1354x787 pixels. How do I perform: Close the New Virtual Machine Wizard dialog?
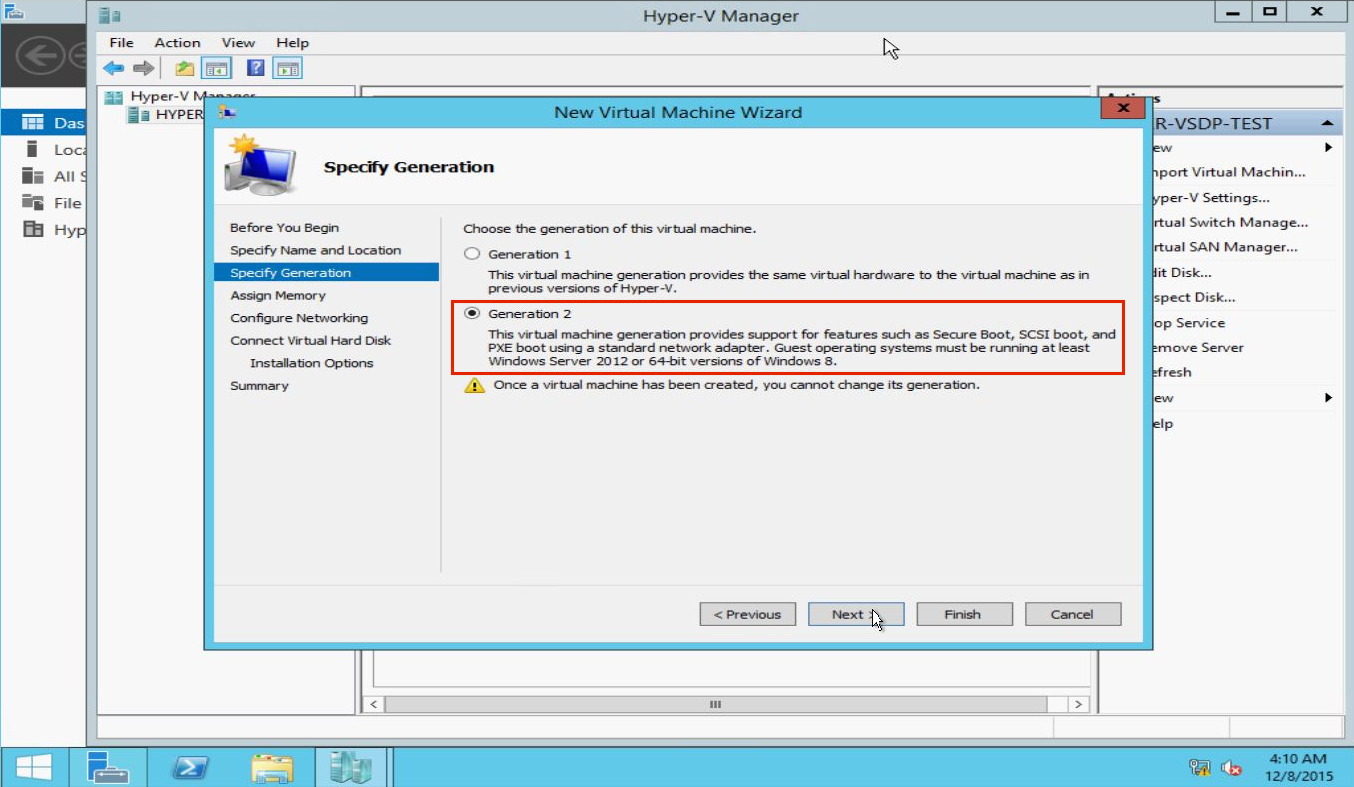tap(1123, 108)
